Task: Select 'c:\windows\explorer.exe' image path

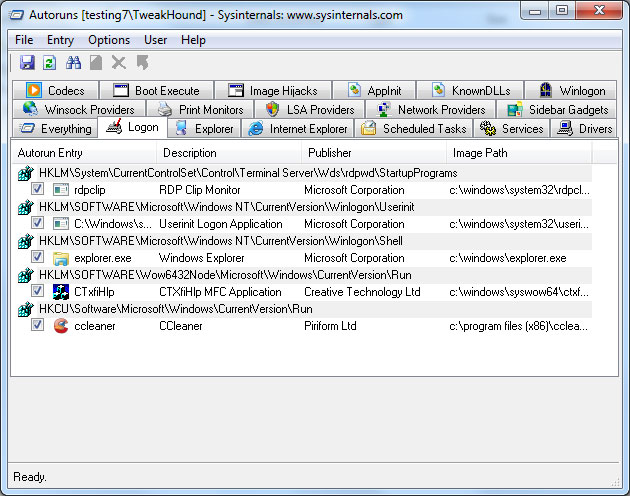Action: coord(508,258)
